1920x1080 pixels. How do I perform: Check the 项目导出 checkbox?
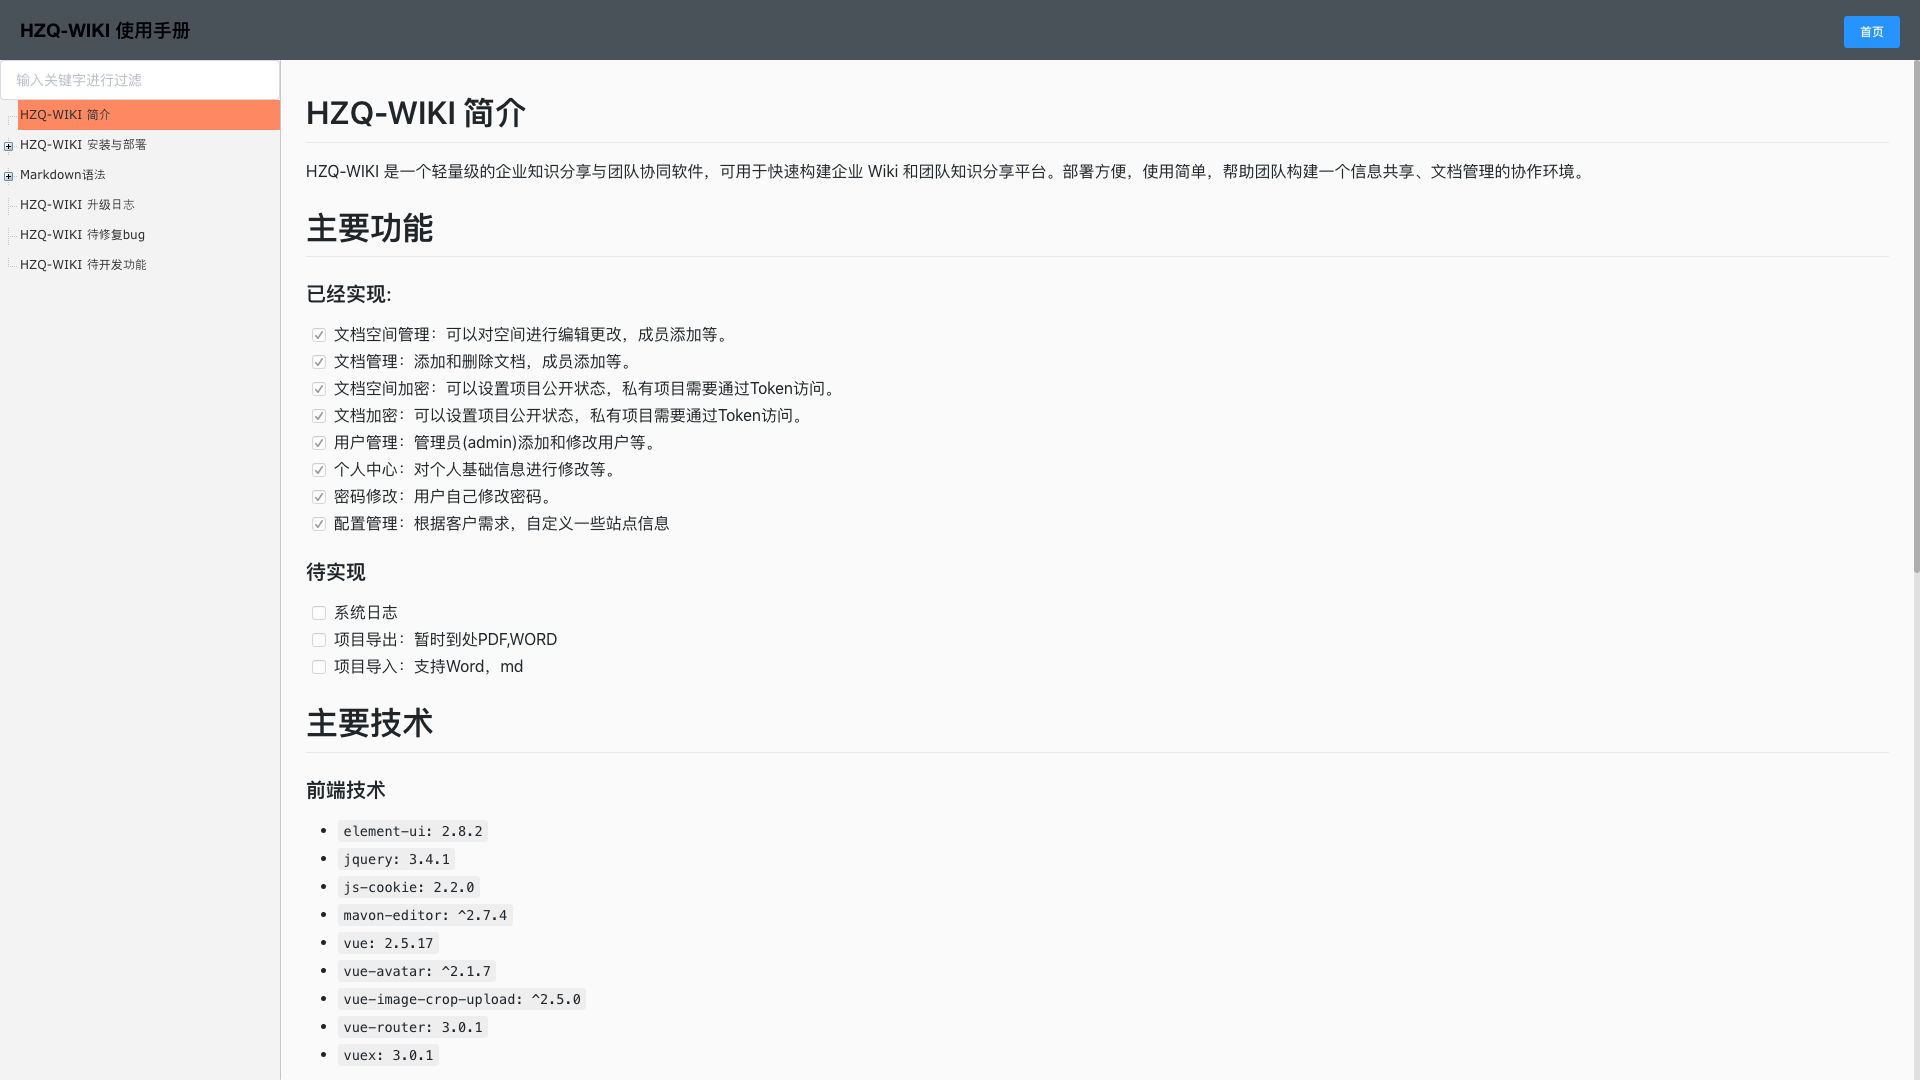(x=319, y=640)
